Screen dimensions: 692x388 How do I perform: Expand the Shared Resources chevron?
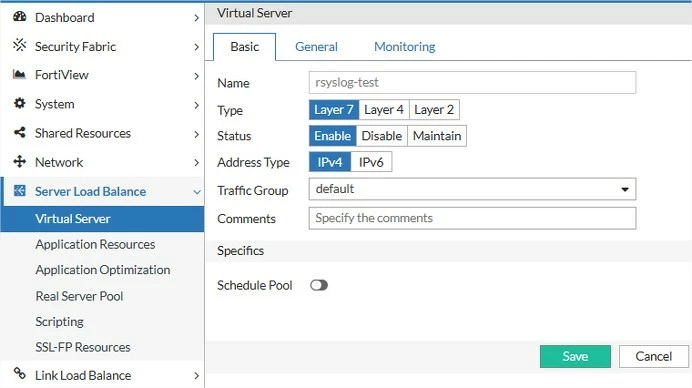[196, 134]
